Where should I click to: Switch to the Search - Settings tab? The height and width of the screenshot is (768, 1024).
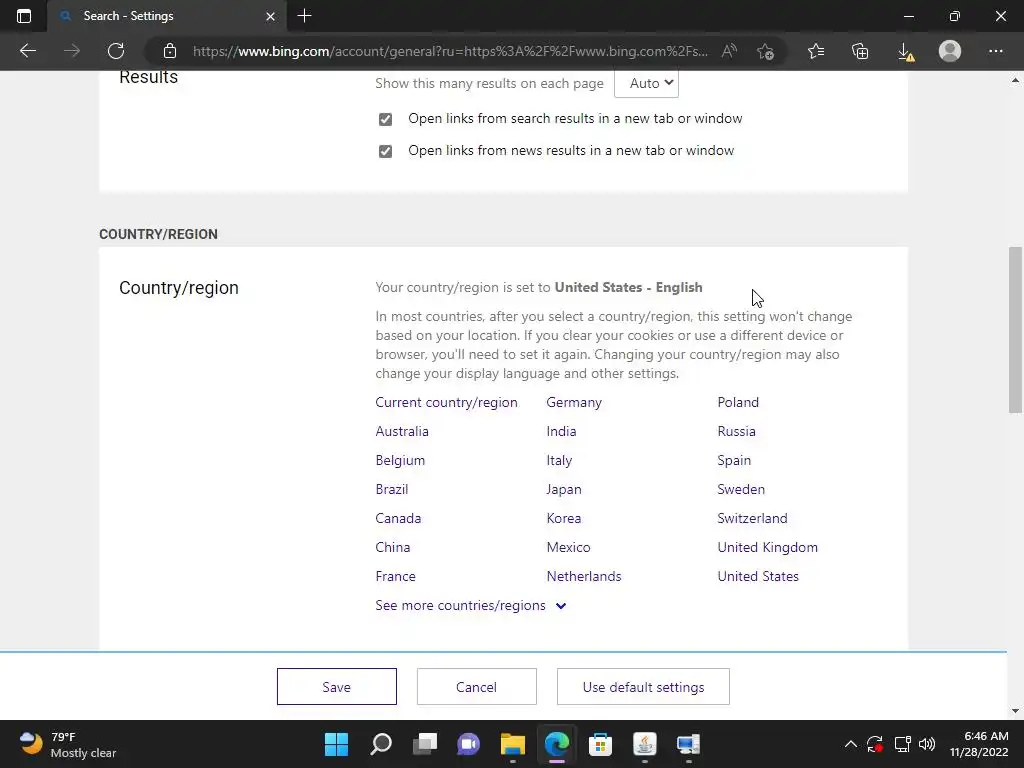167,16
